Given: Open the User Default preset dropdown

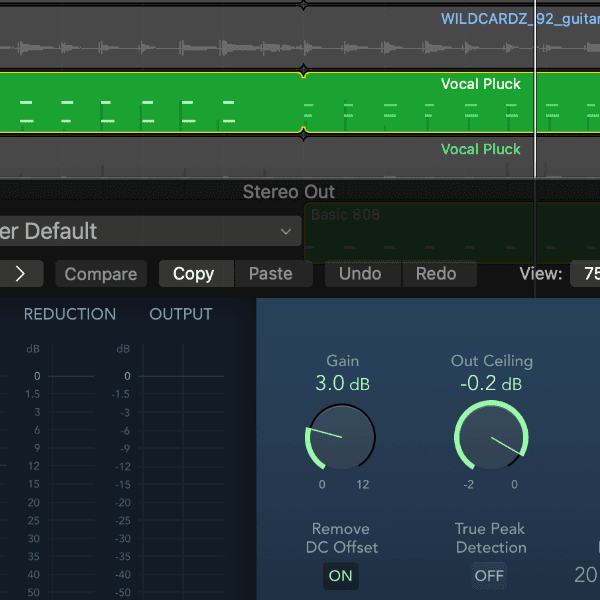Looking at the screenshot, I should click(148, 231).
